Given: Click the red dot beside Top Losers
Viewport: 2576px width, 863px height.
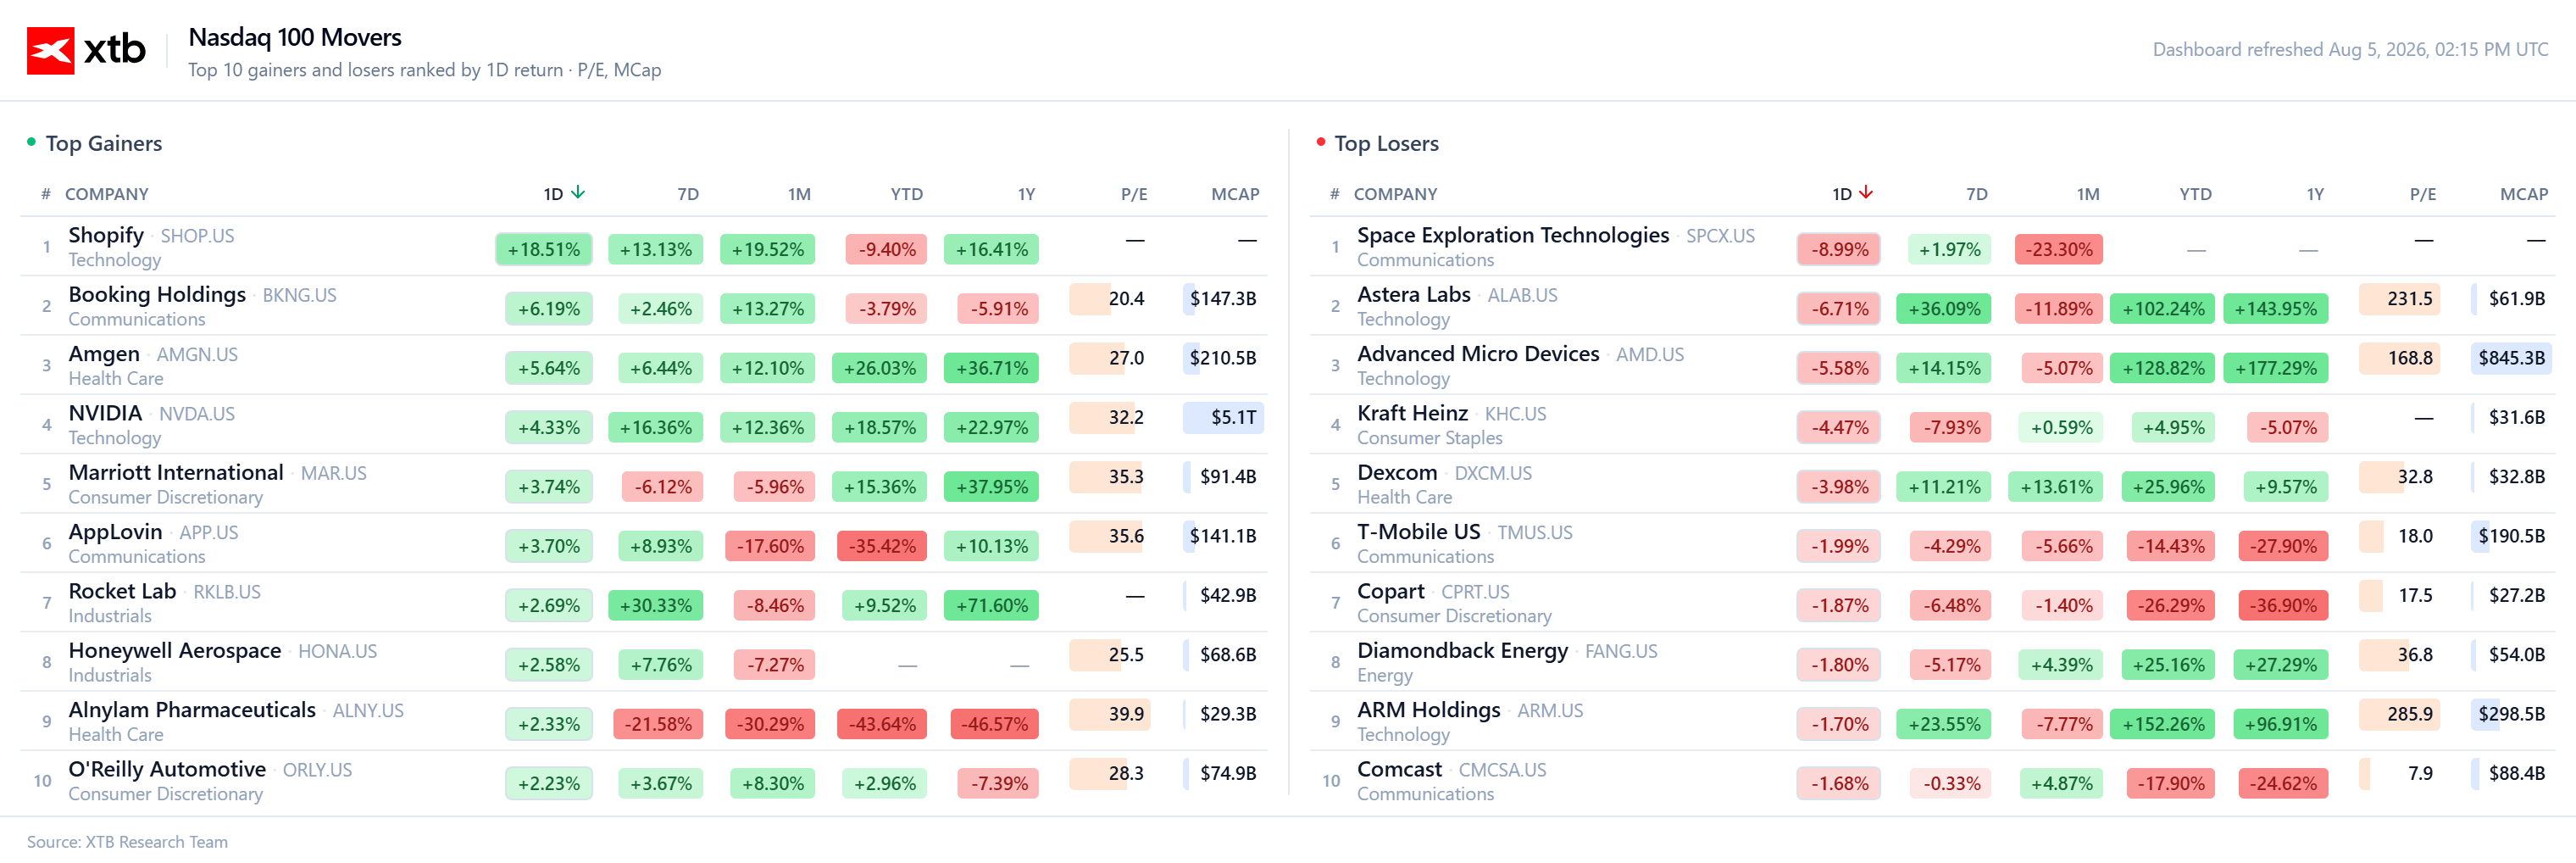Looking at the screenshot, I should click(1320, 142).
